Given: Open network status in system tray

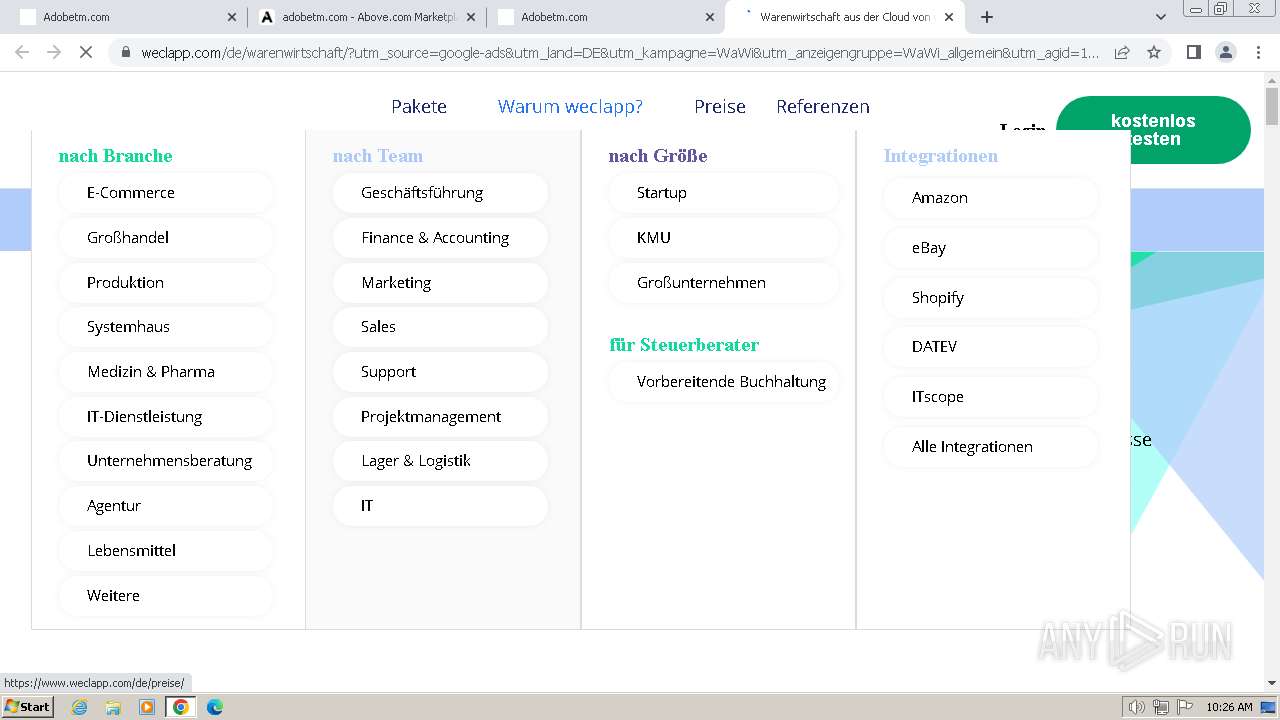Looking at the screenshot, I should coord(1160,707).
